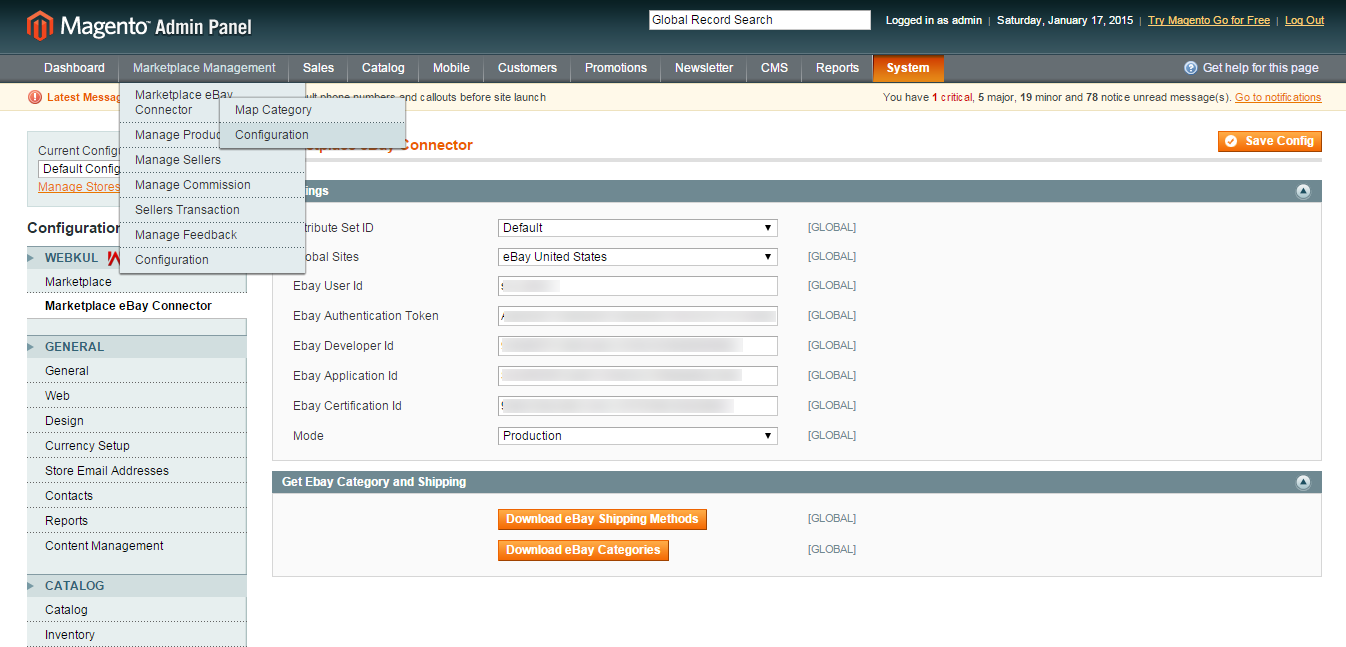Expand the CATALOG section arrow
The image size is (1346, 647).
coord(31,585)
